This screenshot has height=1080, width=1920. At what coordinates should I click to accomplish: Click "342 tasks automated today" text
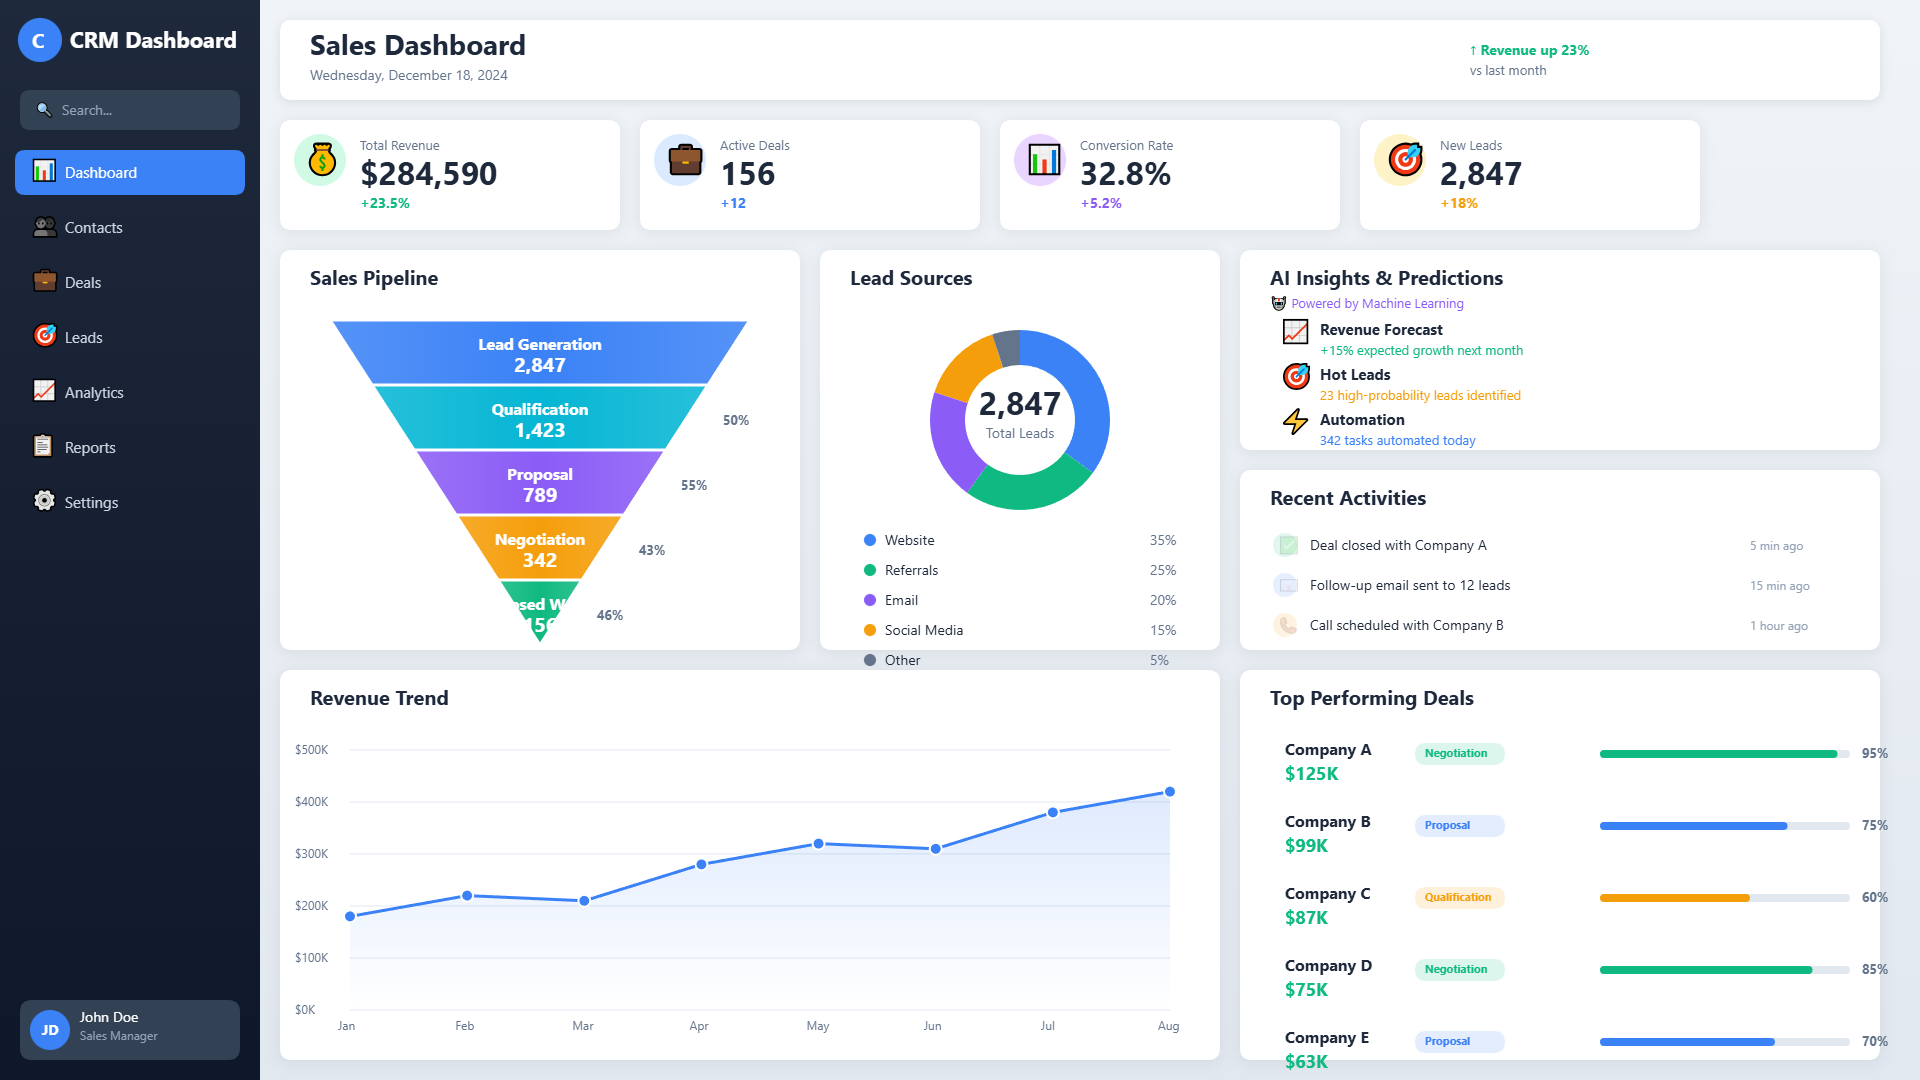coord(1397,440)
